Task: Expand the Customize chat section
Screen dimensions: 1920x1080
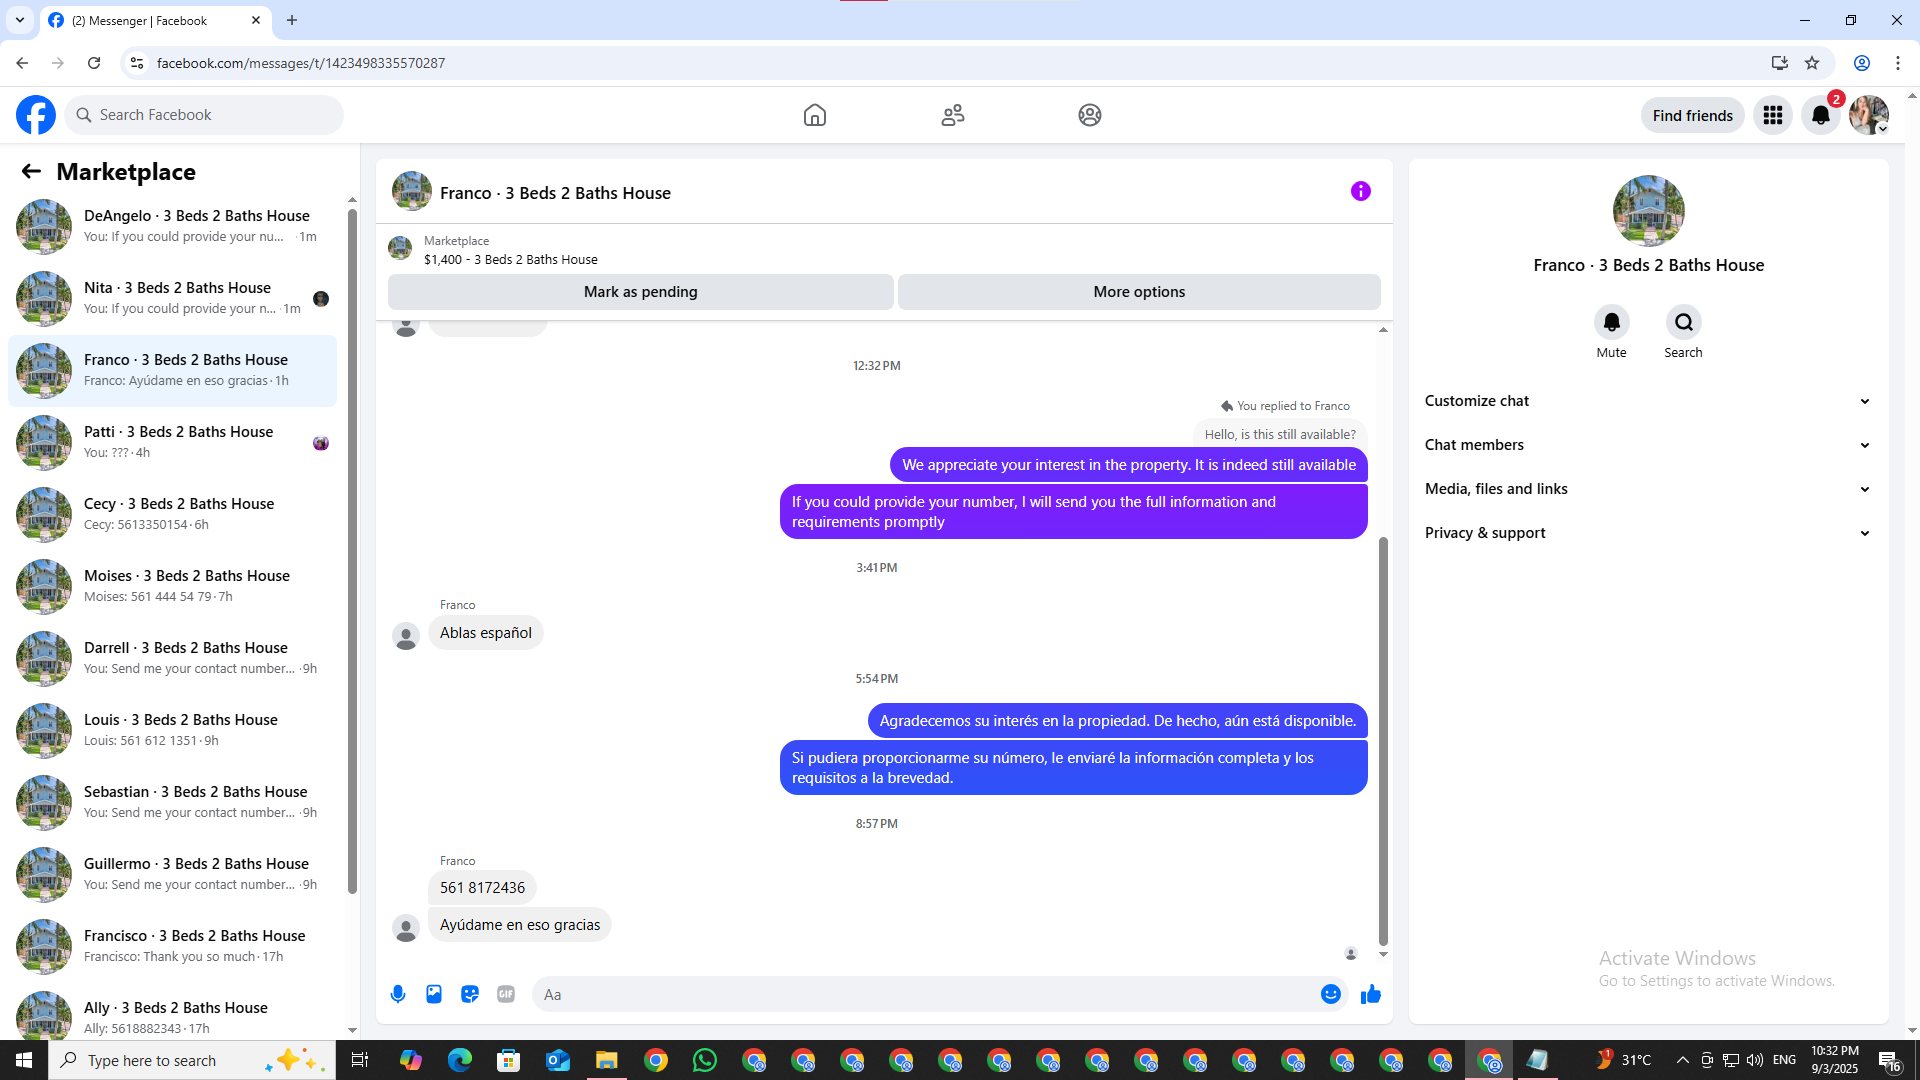Action: point(1649,401)
